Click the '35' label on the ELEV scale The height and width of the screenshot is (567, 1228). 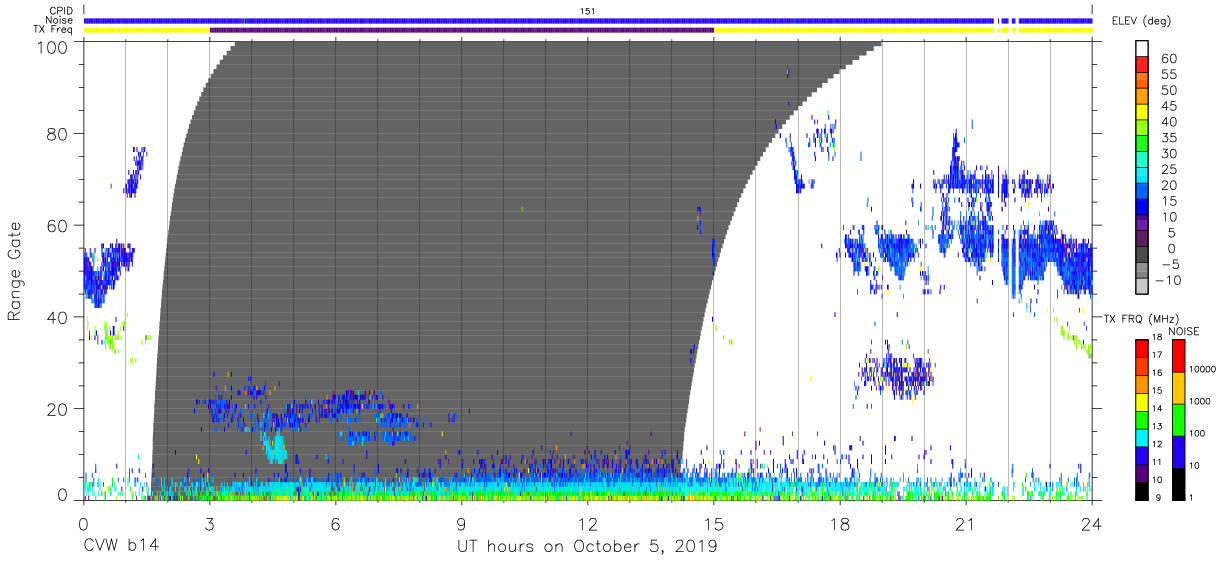pos(1168,138)
